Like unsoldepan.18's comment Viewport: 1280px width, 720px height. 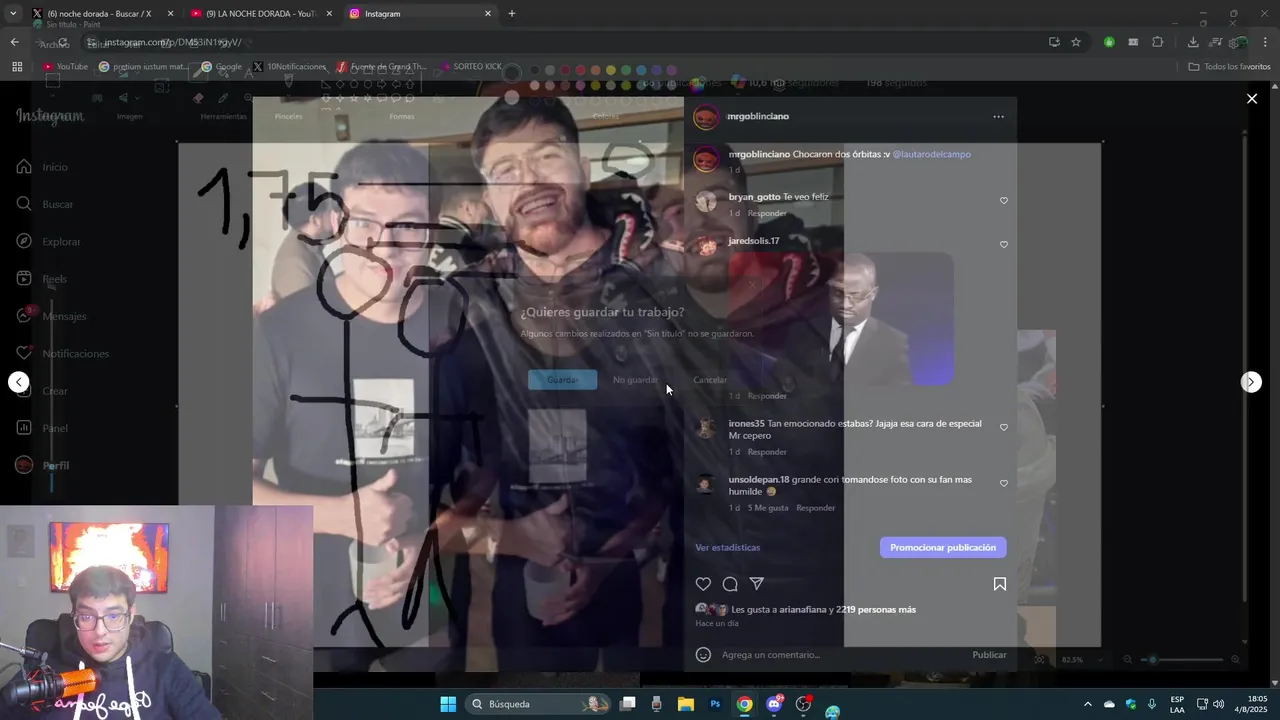[x=1004, y=484]
